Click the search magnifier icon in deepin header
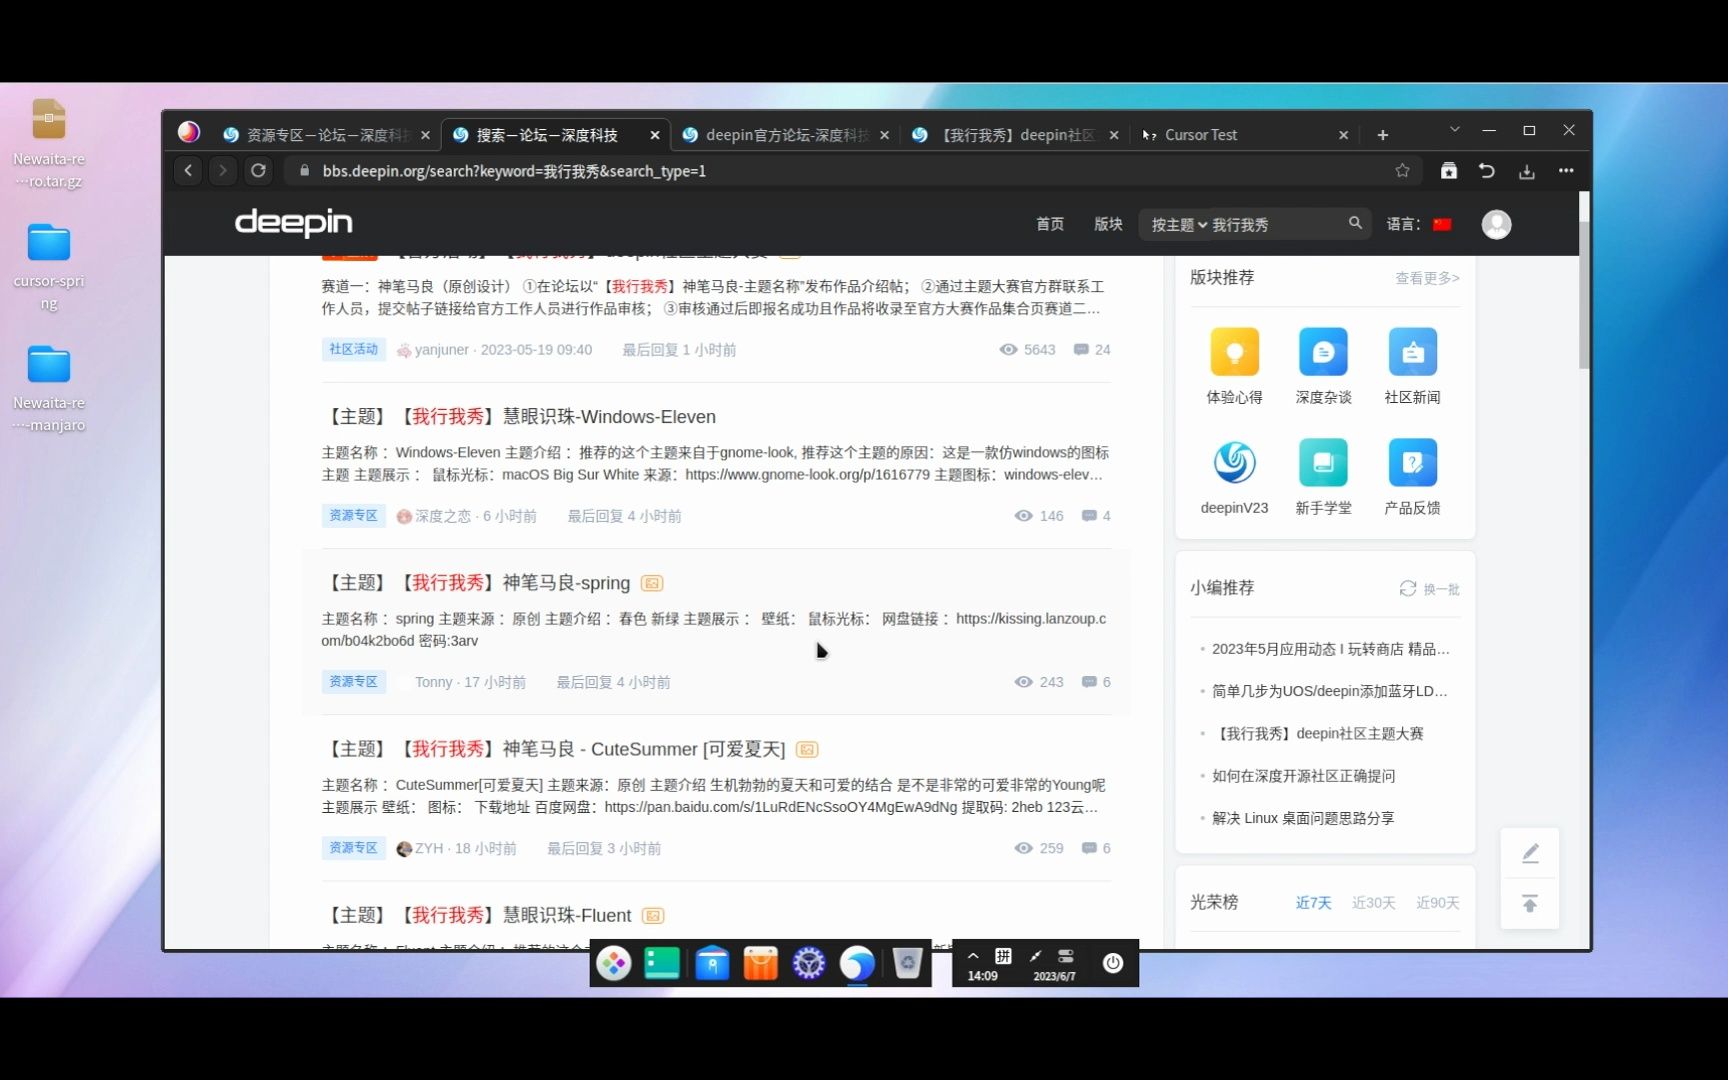 click(1355, 223)
